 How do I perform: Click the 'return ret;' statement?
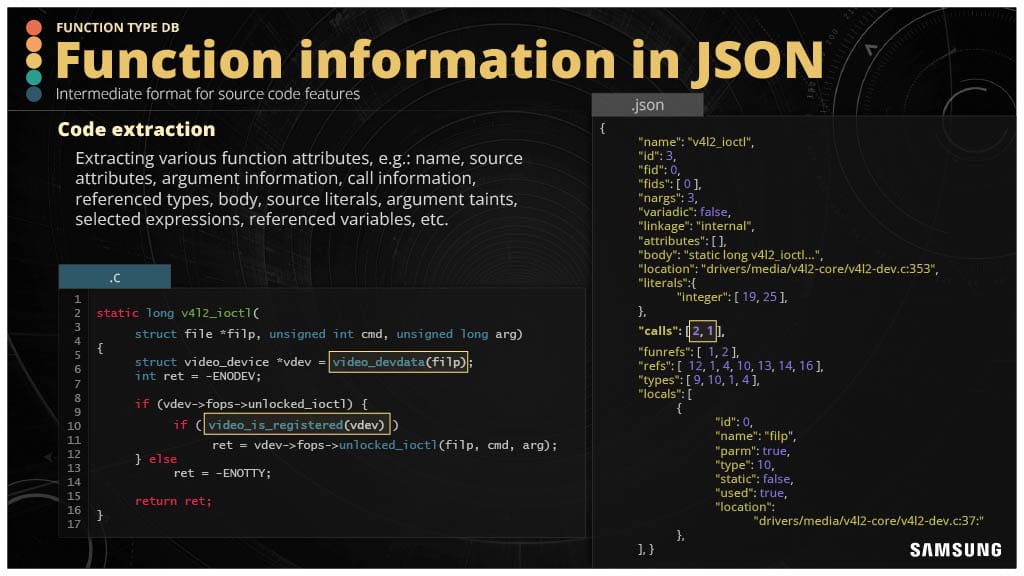pyautogui.click(x=173, y=501)
